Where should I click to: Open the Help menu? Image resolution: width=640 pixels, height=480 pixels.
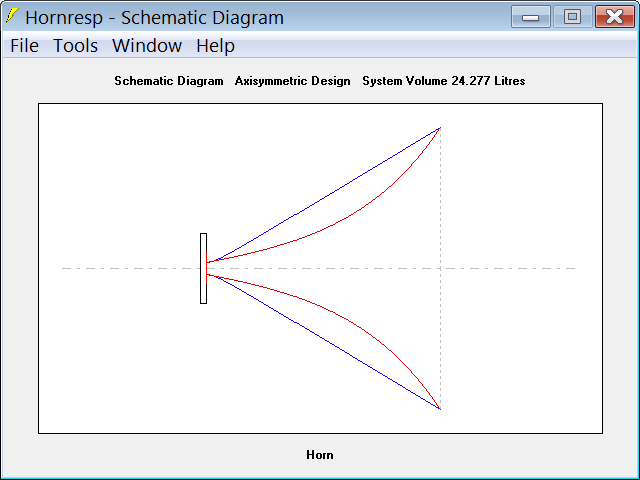tap(216, 45)
